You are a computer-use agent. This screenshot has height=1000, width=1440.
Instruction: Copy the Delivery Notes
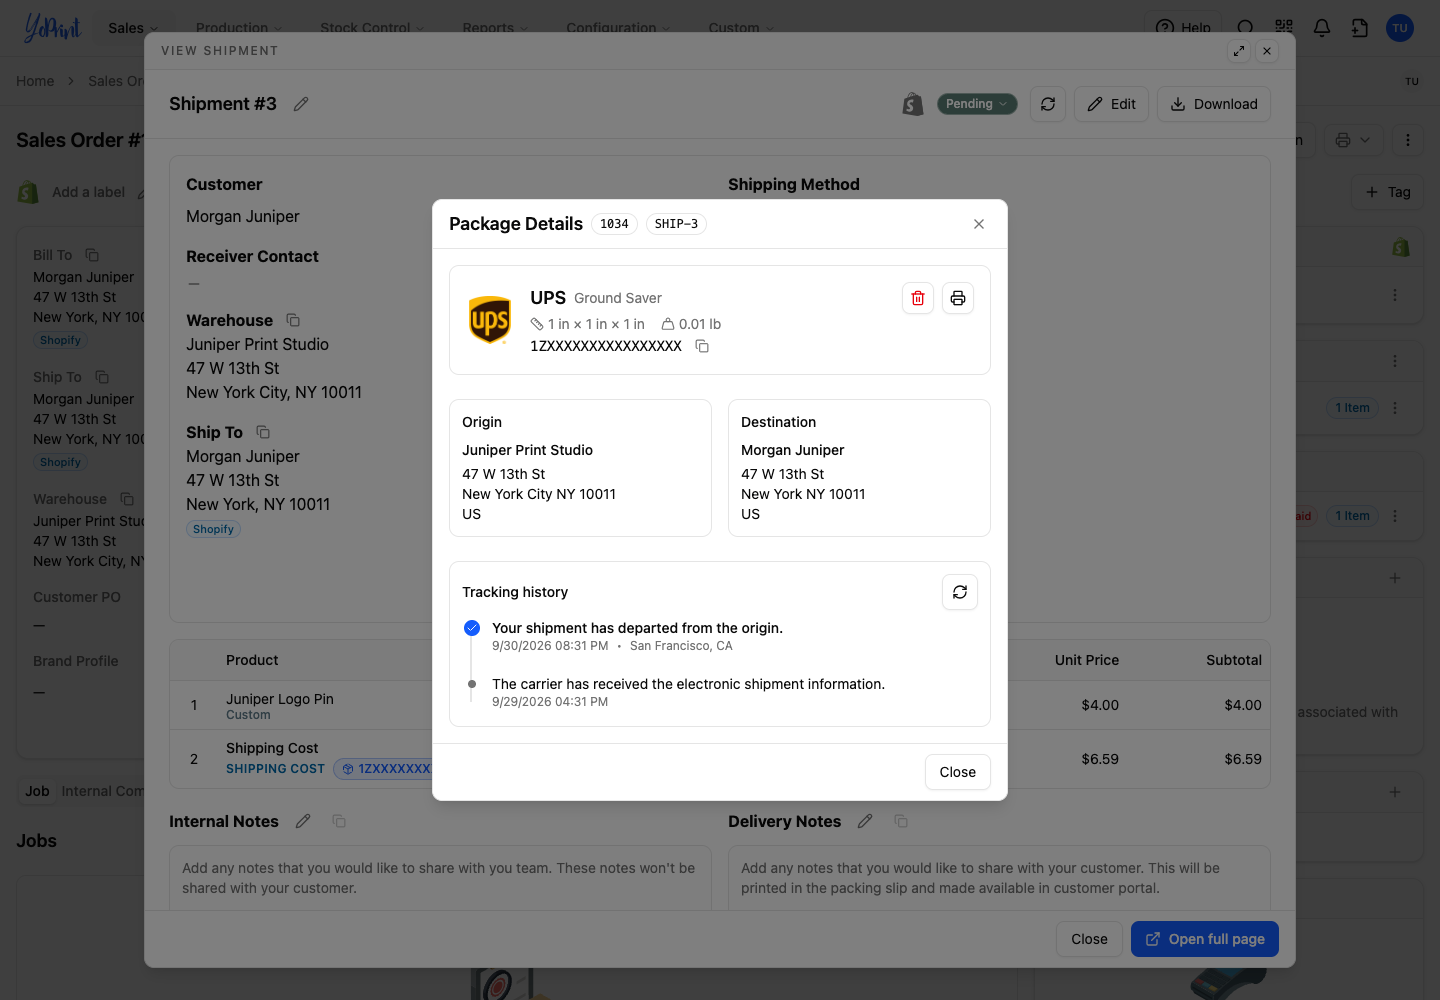tap(901, 821)
